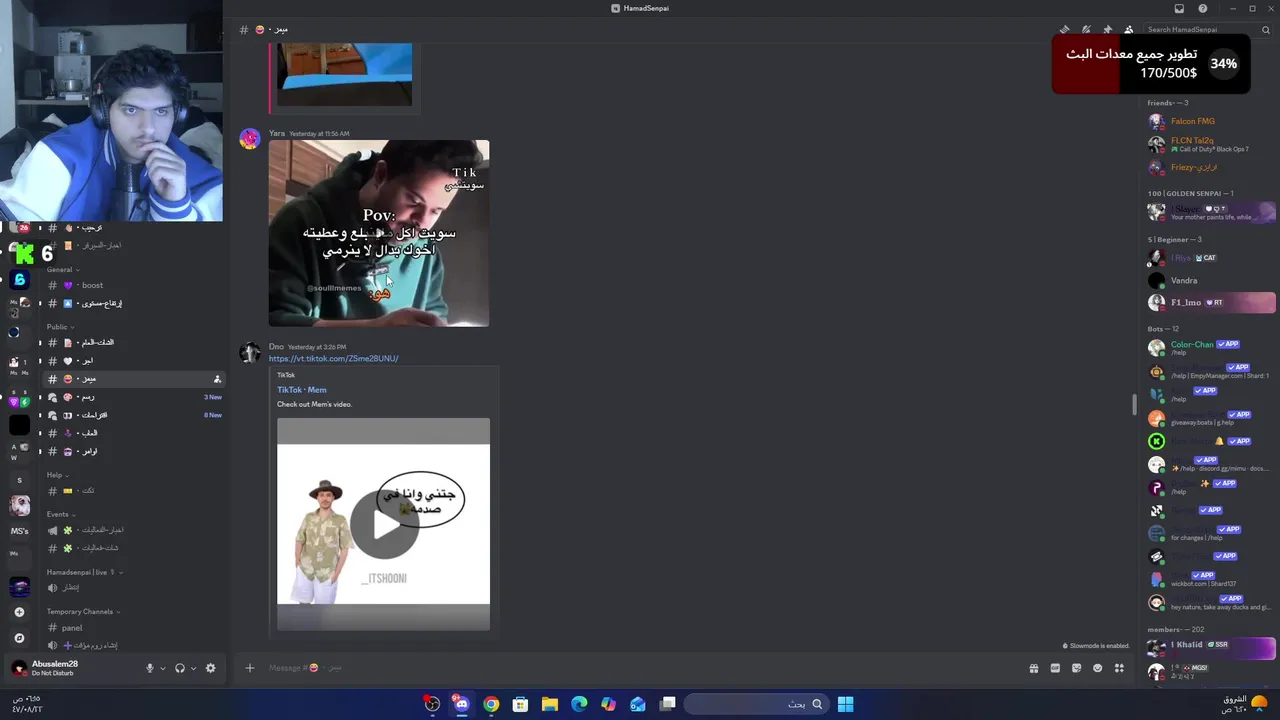Click Add a Server plus icon
This screenshot has height=720, width=1280.
19,612
